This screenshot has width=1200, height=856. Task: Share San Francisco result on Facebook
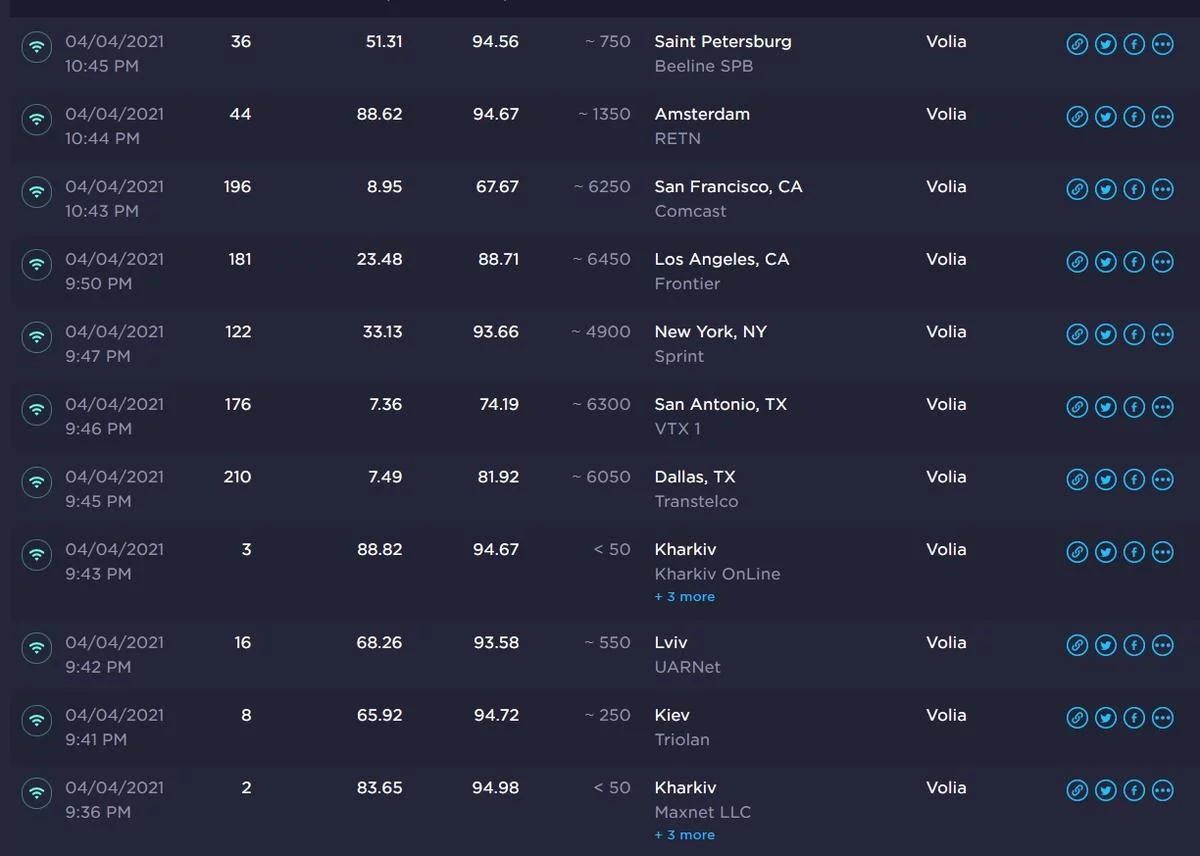click(x=1134, y=190)
